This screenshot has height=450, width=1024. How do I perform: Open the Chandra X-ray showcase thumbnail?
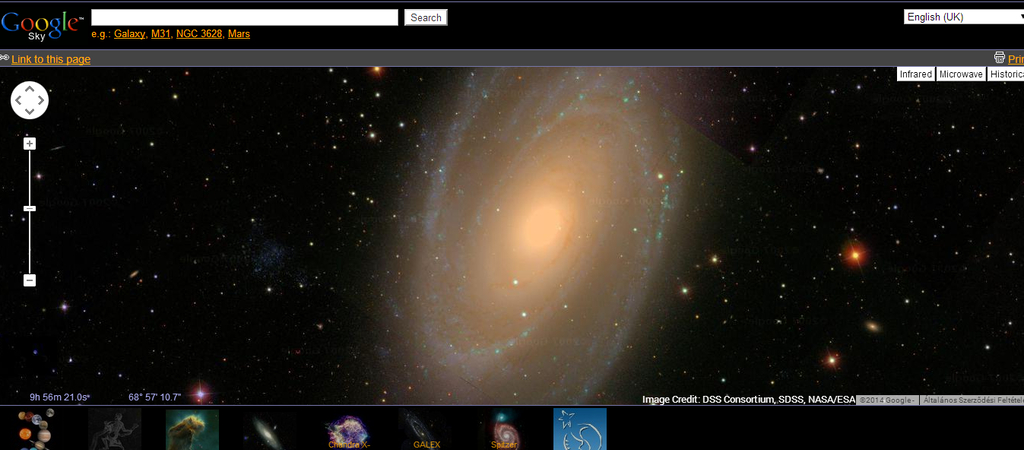[x=347, y=429]
